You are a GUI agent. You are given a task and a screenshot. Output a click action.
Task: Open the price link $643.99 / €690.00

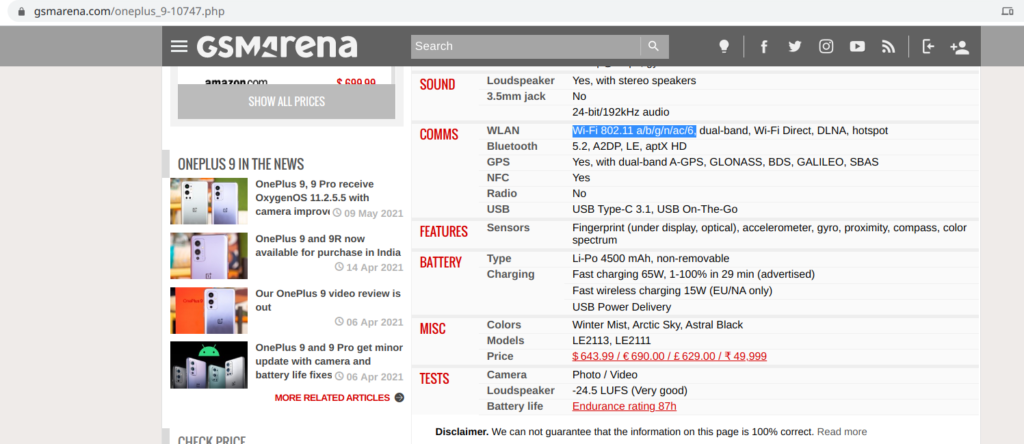point(669,357)
